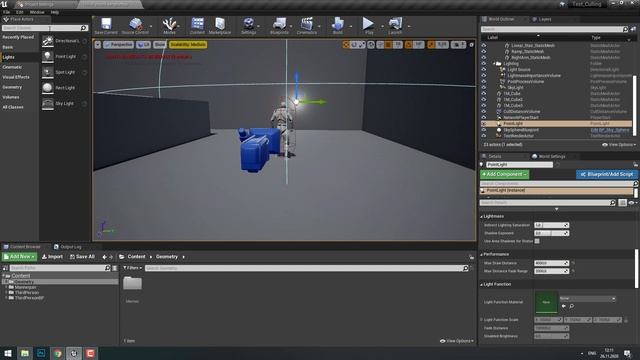Toggle Use Area Shadows for Stationary checkbox

[537, 241]
